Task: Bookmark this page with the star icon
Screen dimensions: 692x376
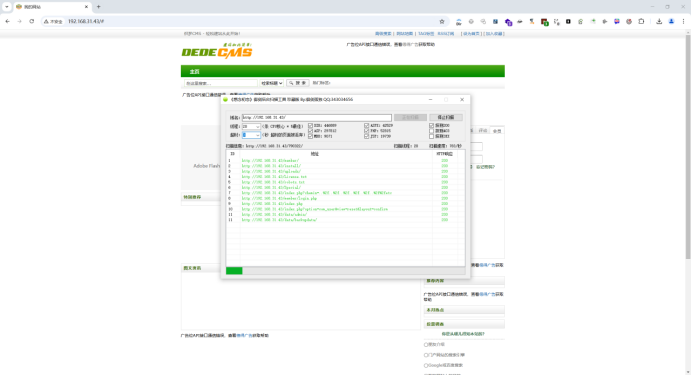Action: pyautogui.click(x=442, y=21)
